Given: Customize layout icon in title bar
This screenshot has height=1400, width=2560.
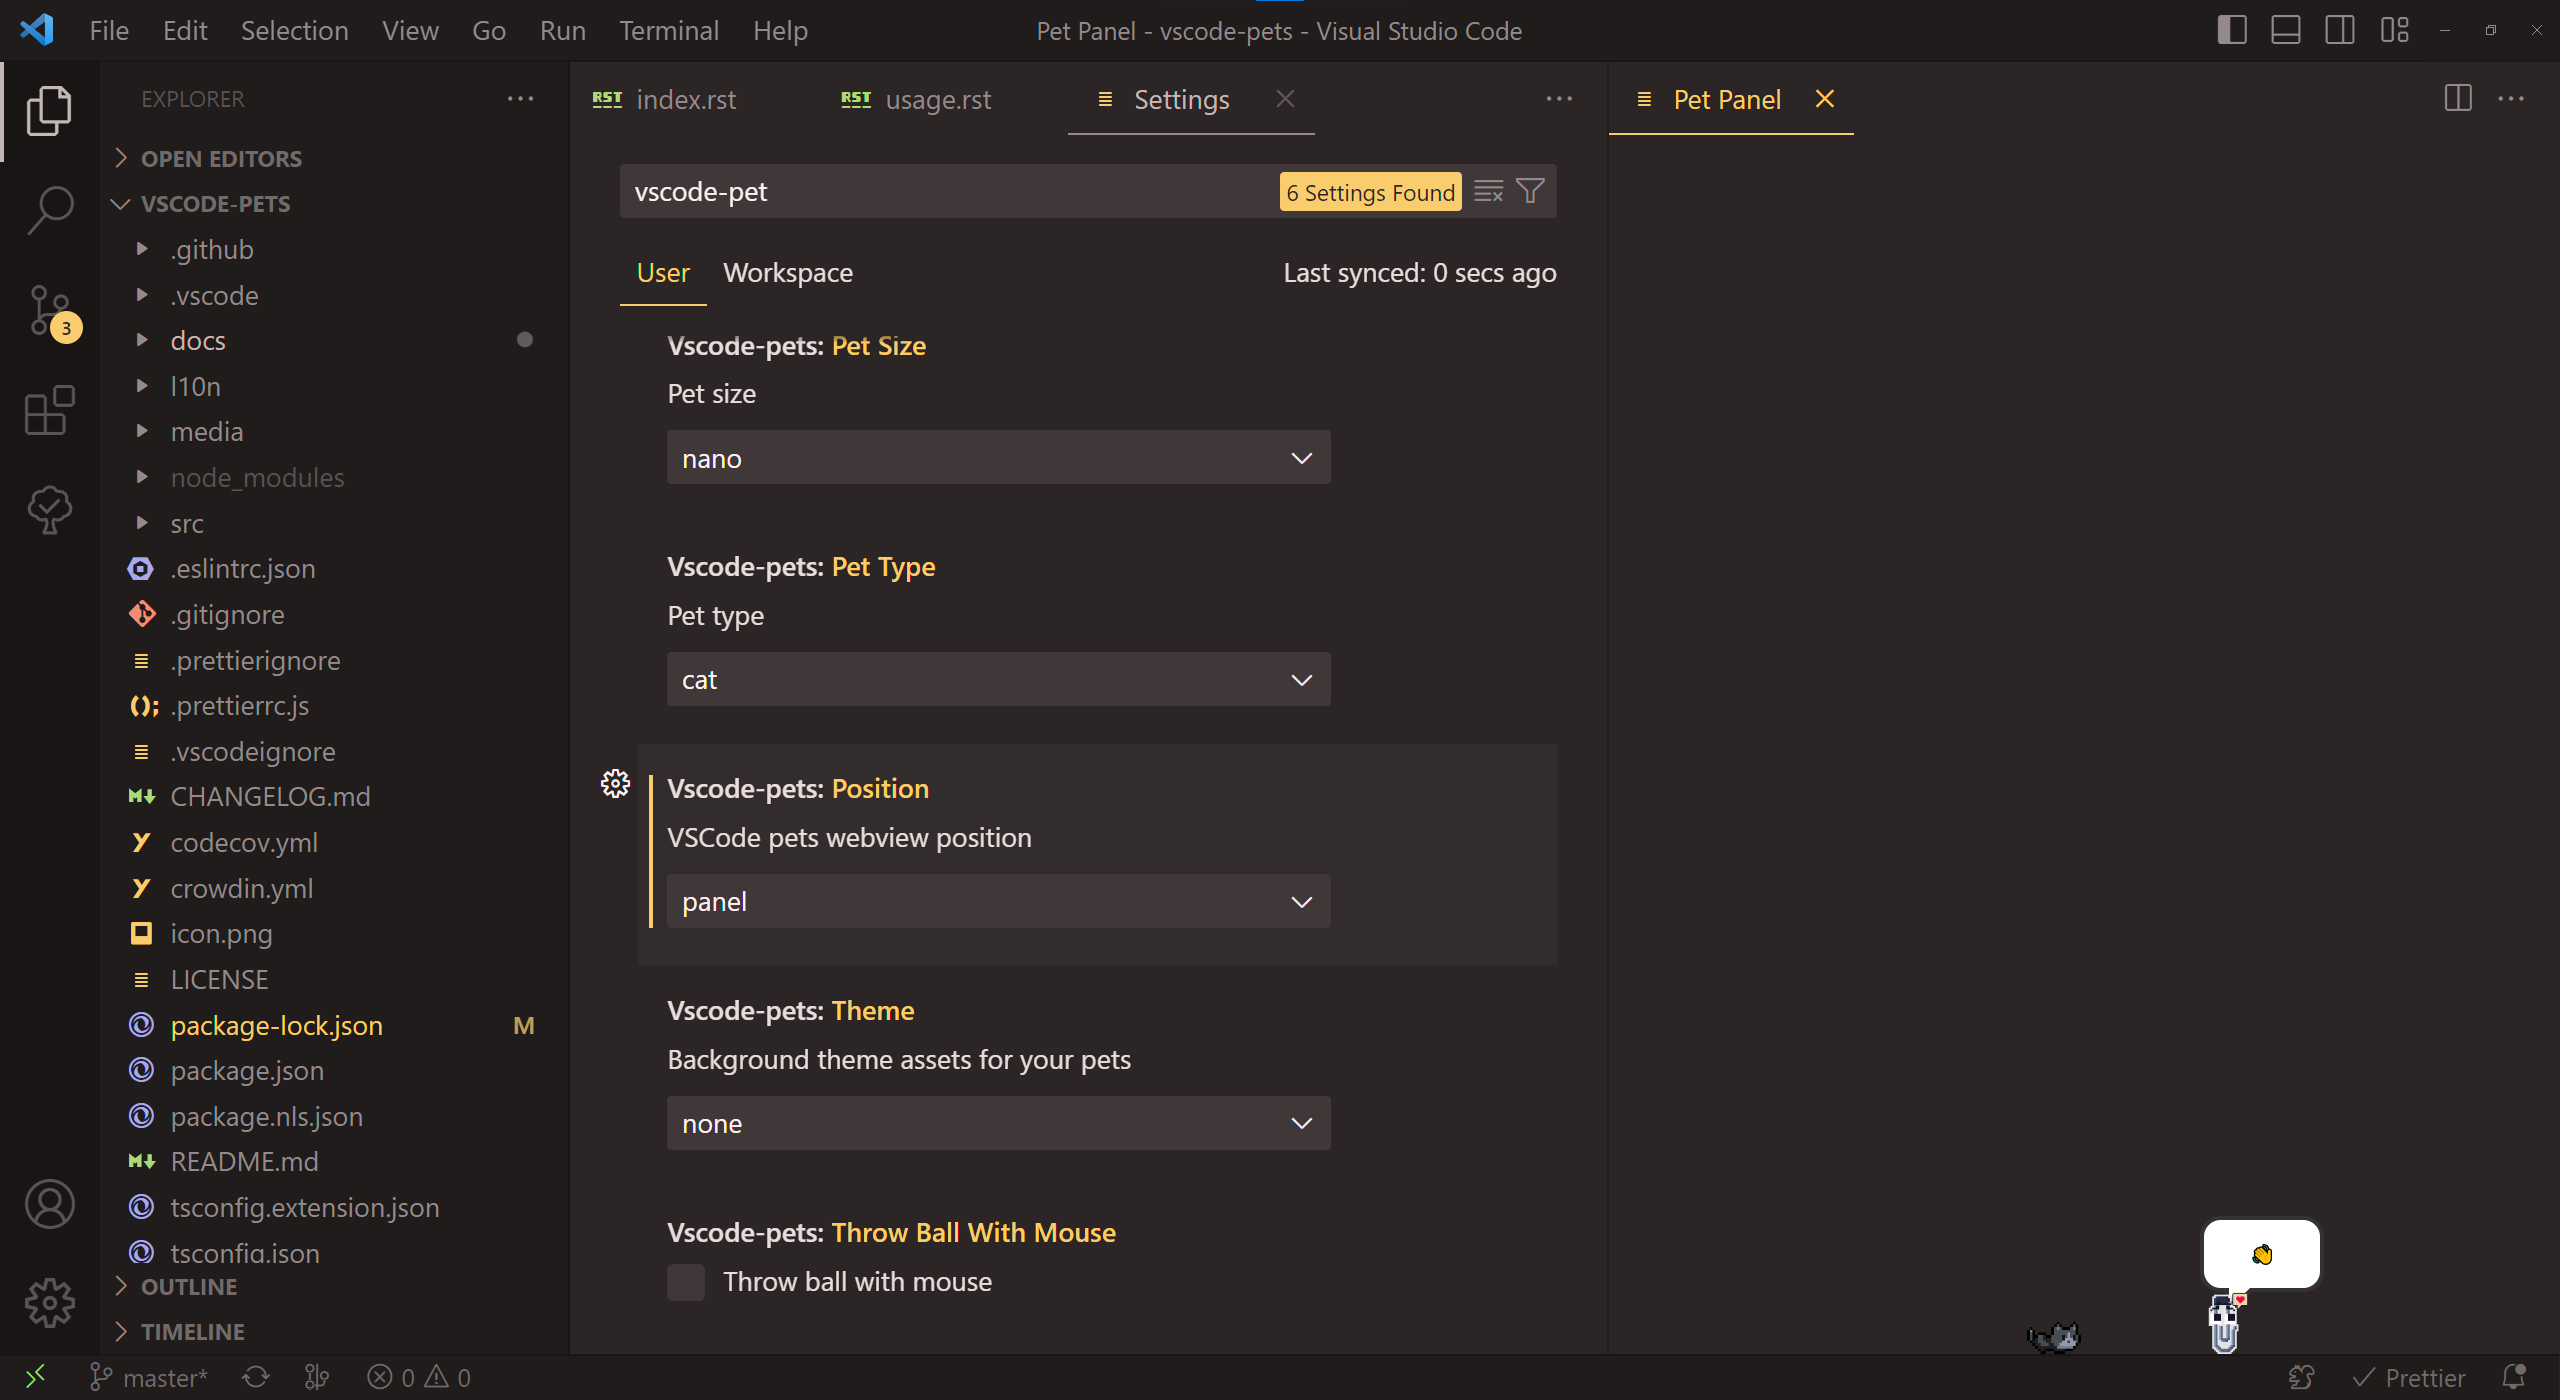Looking at the screenshot, I should point(2394,30).
